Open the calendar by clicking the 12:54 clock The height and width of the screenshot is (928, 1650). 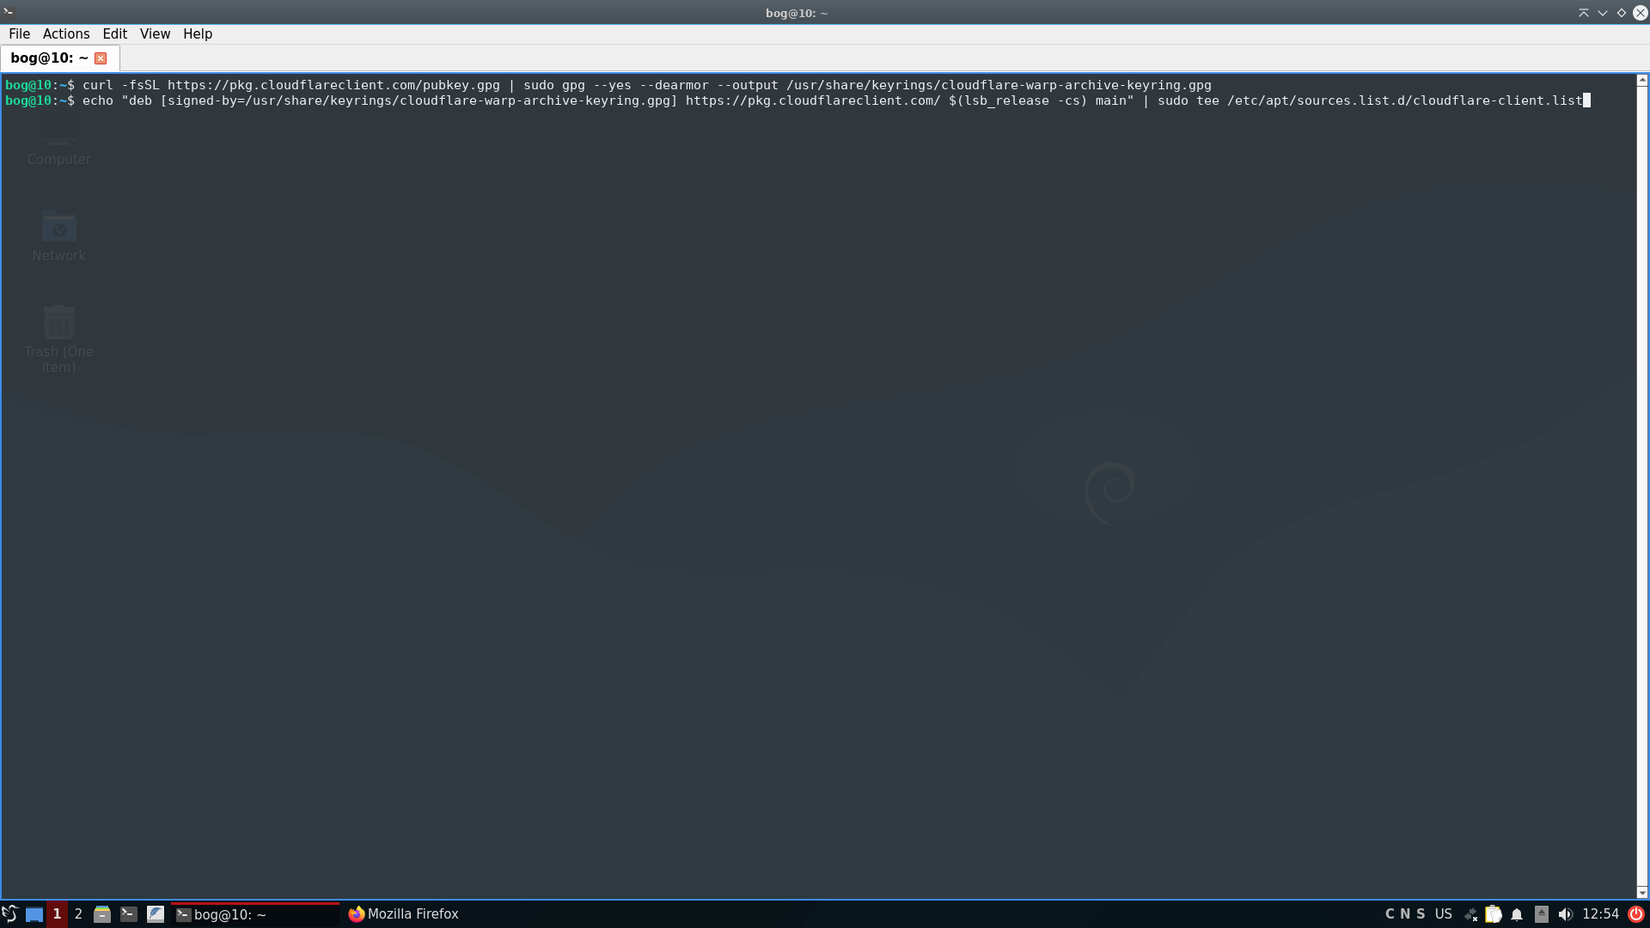(x=1600, y=913)
